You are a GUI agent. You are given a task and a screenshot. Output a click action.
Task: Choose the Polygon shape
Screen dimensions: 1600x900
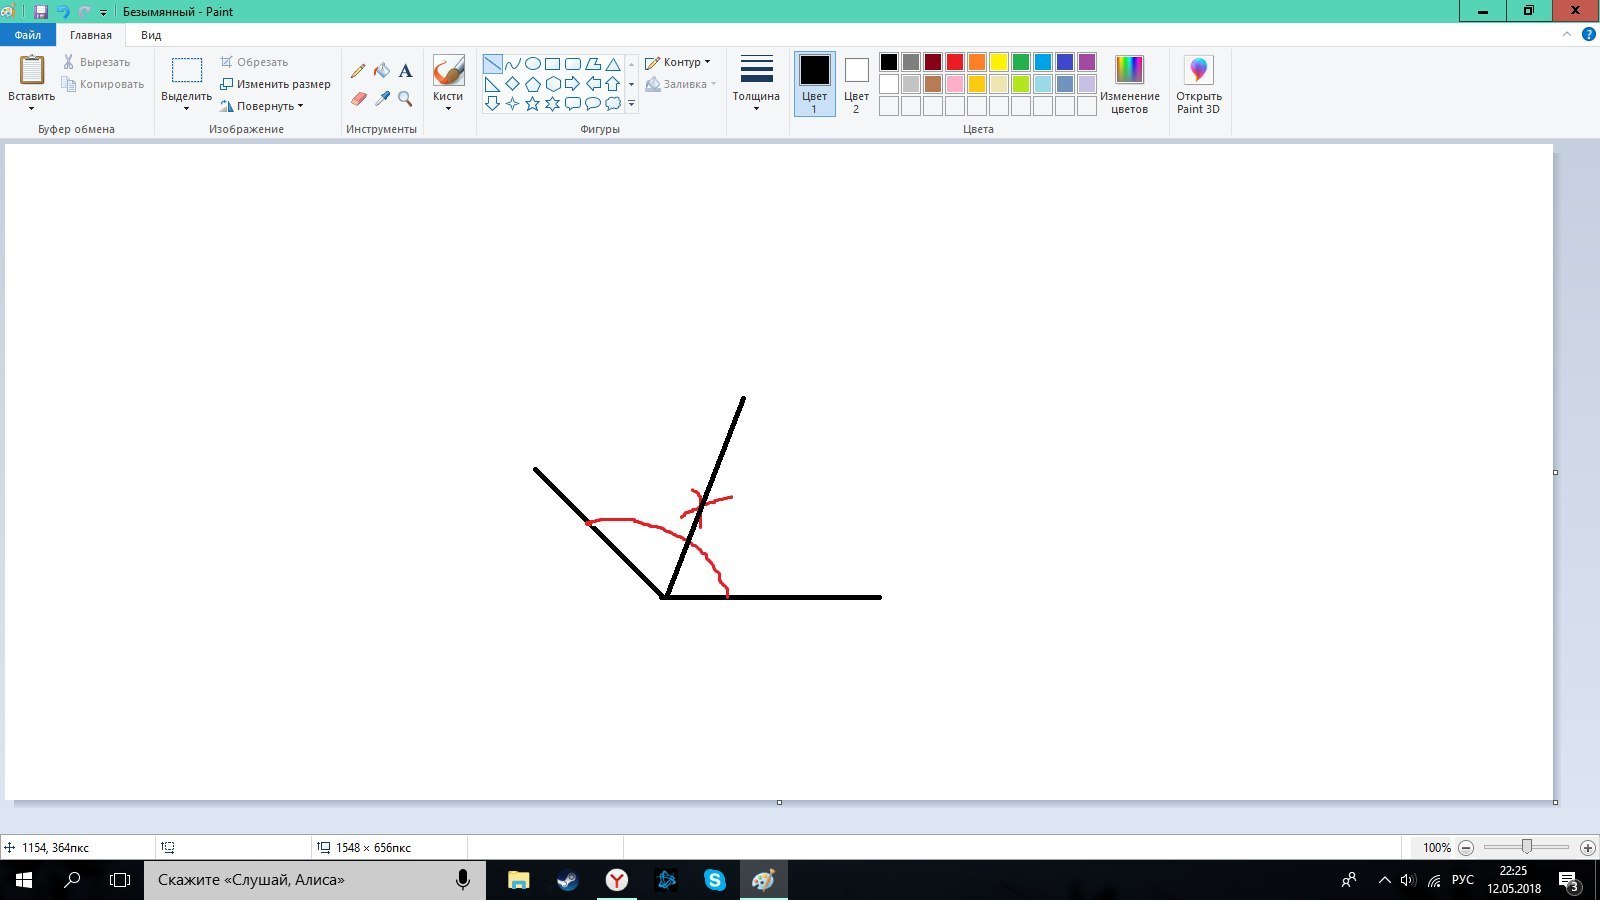tap(593, 64)
